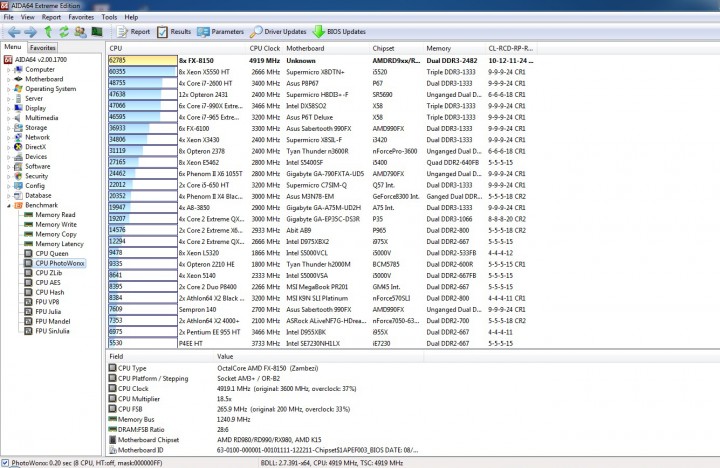720x468 pixels.
Task: Open the Report toolbar button
Action: [x=133, y=32]
